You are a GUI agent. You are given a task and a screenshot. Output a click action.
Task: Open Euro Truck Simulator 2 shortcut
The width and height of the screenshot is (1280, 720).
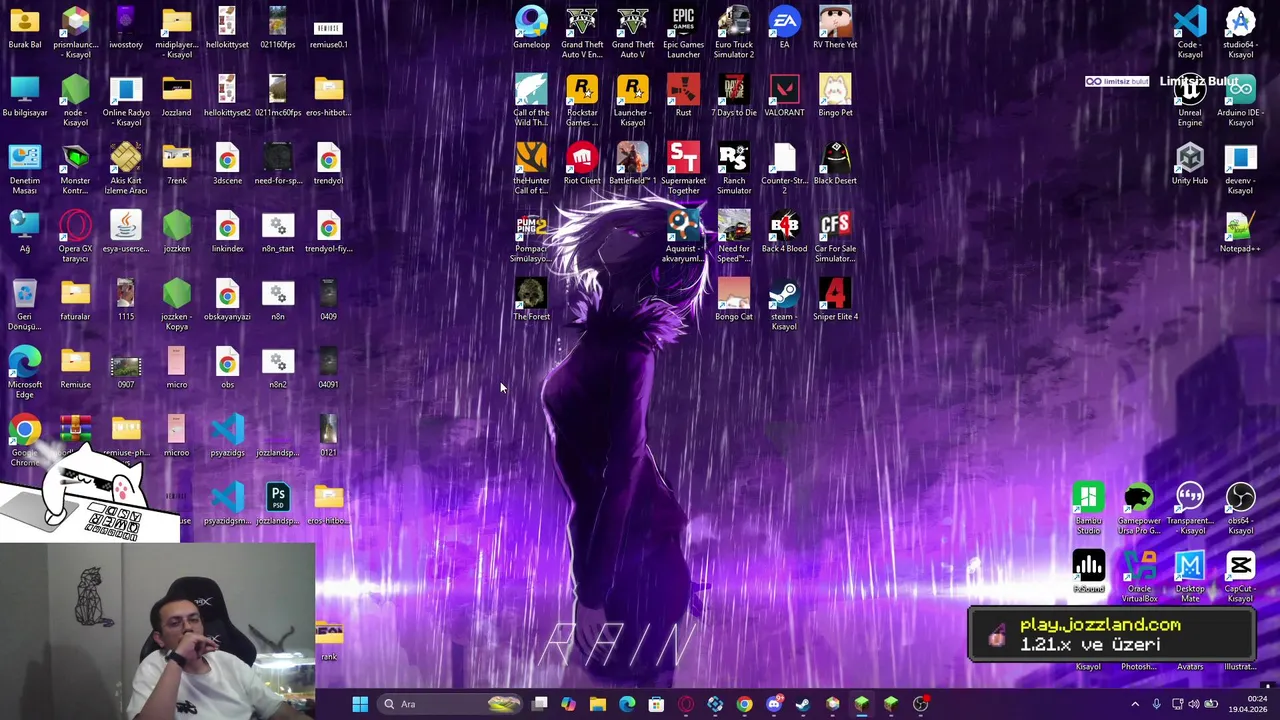pos(733,32)
